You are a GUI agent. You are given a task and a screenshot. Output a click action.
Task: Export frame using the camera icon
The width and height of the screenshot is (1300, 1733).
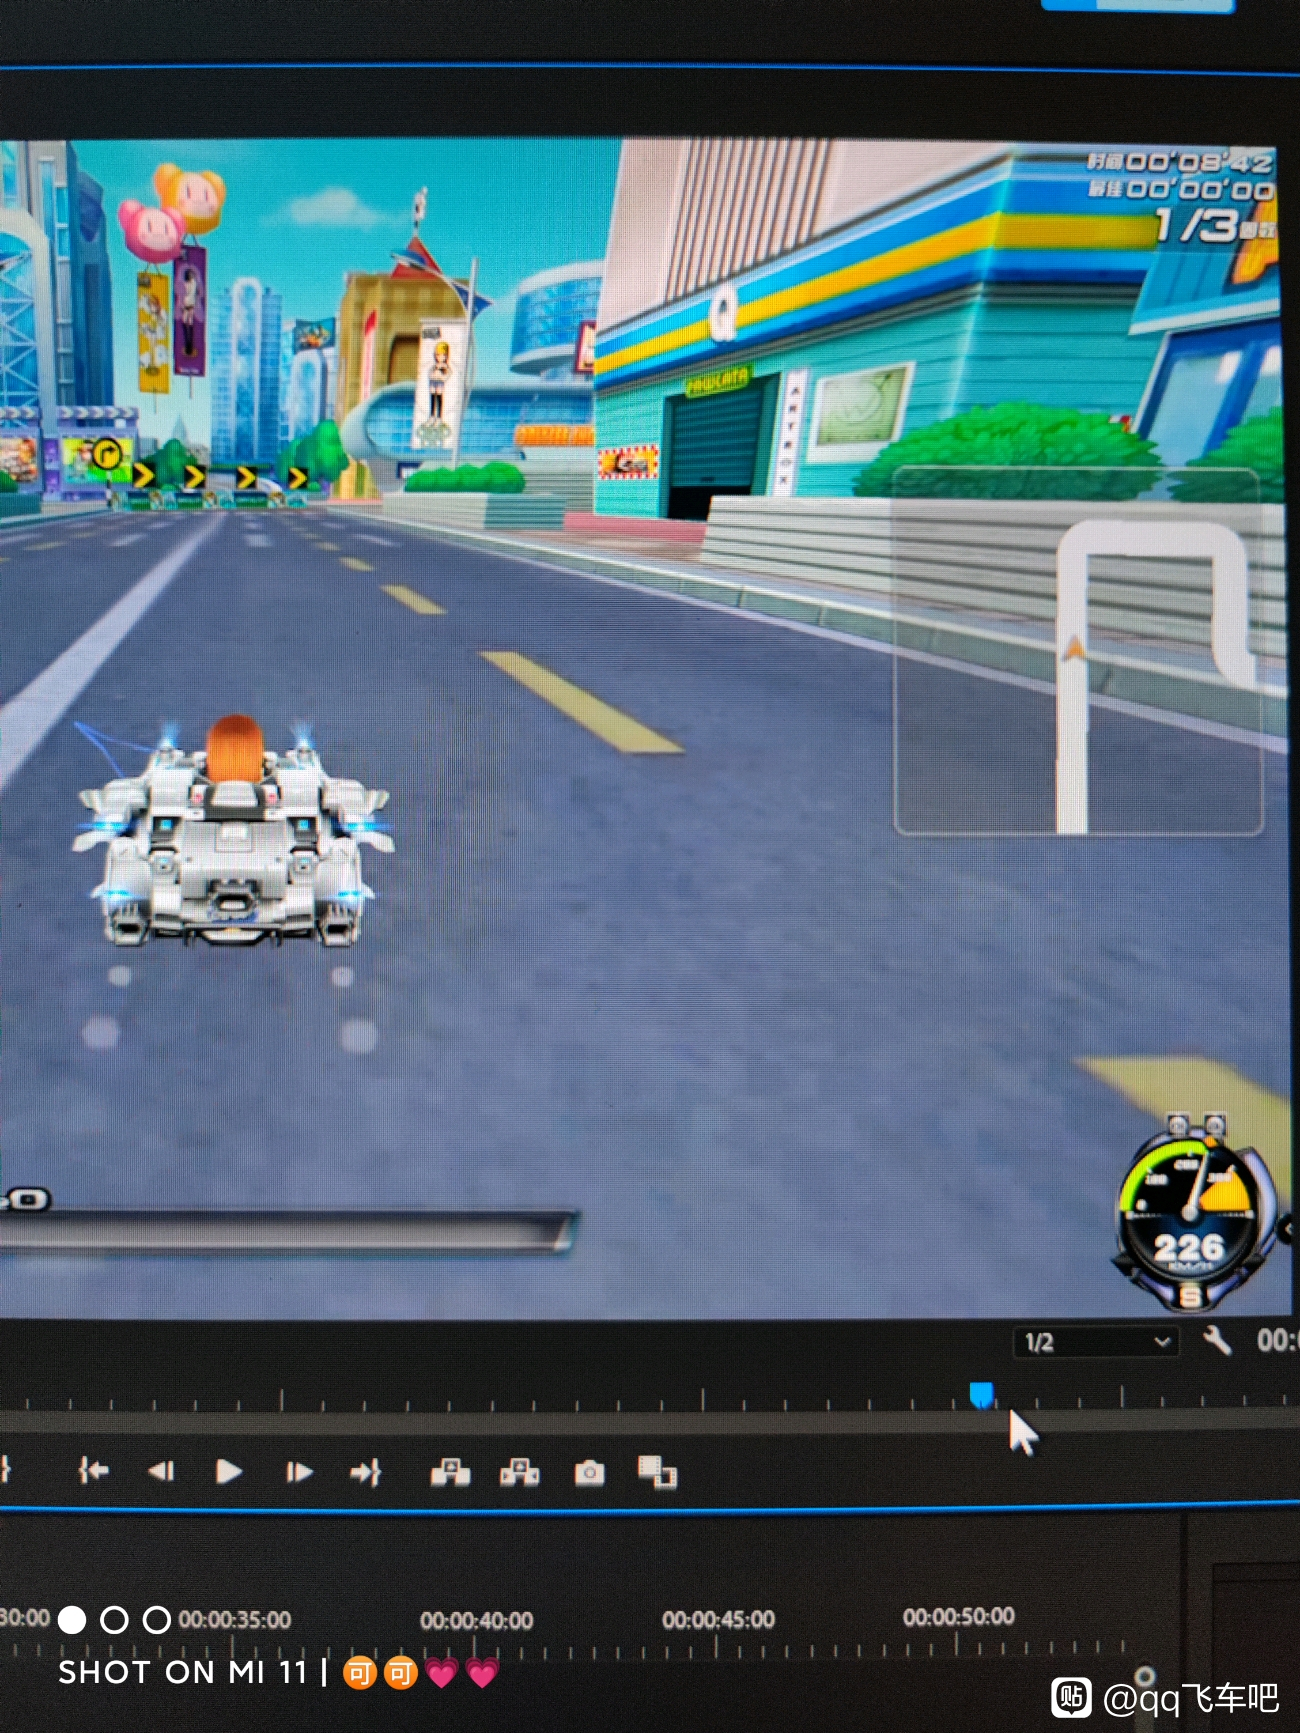pos(589,1472)
